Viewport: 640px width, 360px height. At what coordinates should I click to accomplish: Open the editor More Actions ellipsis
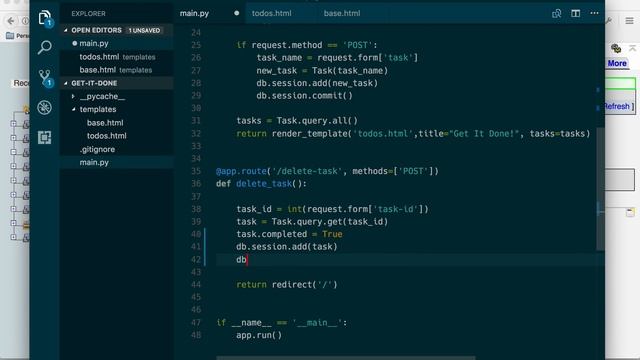click(594, 13)
